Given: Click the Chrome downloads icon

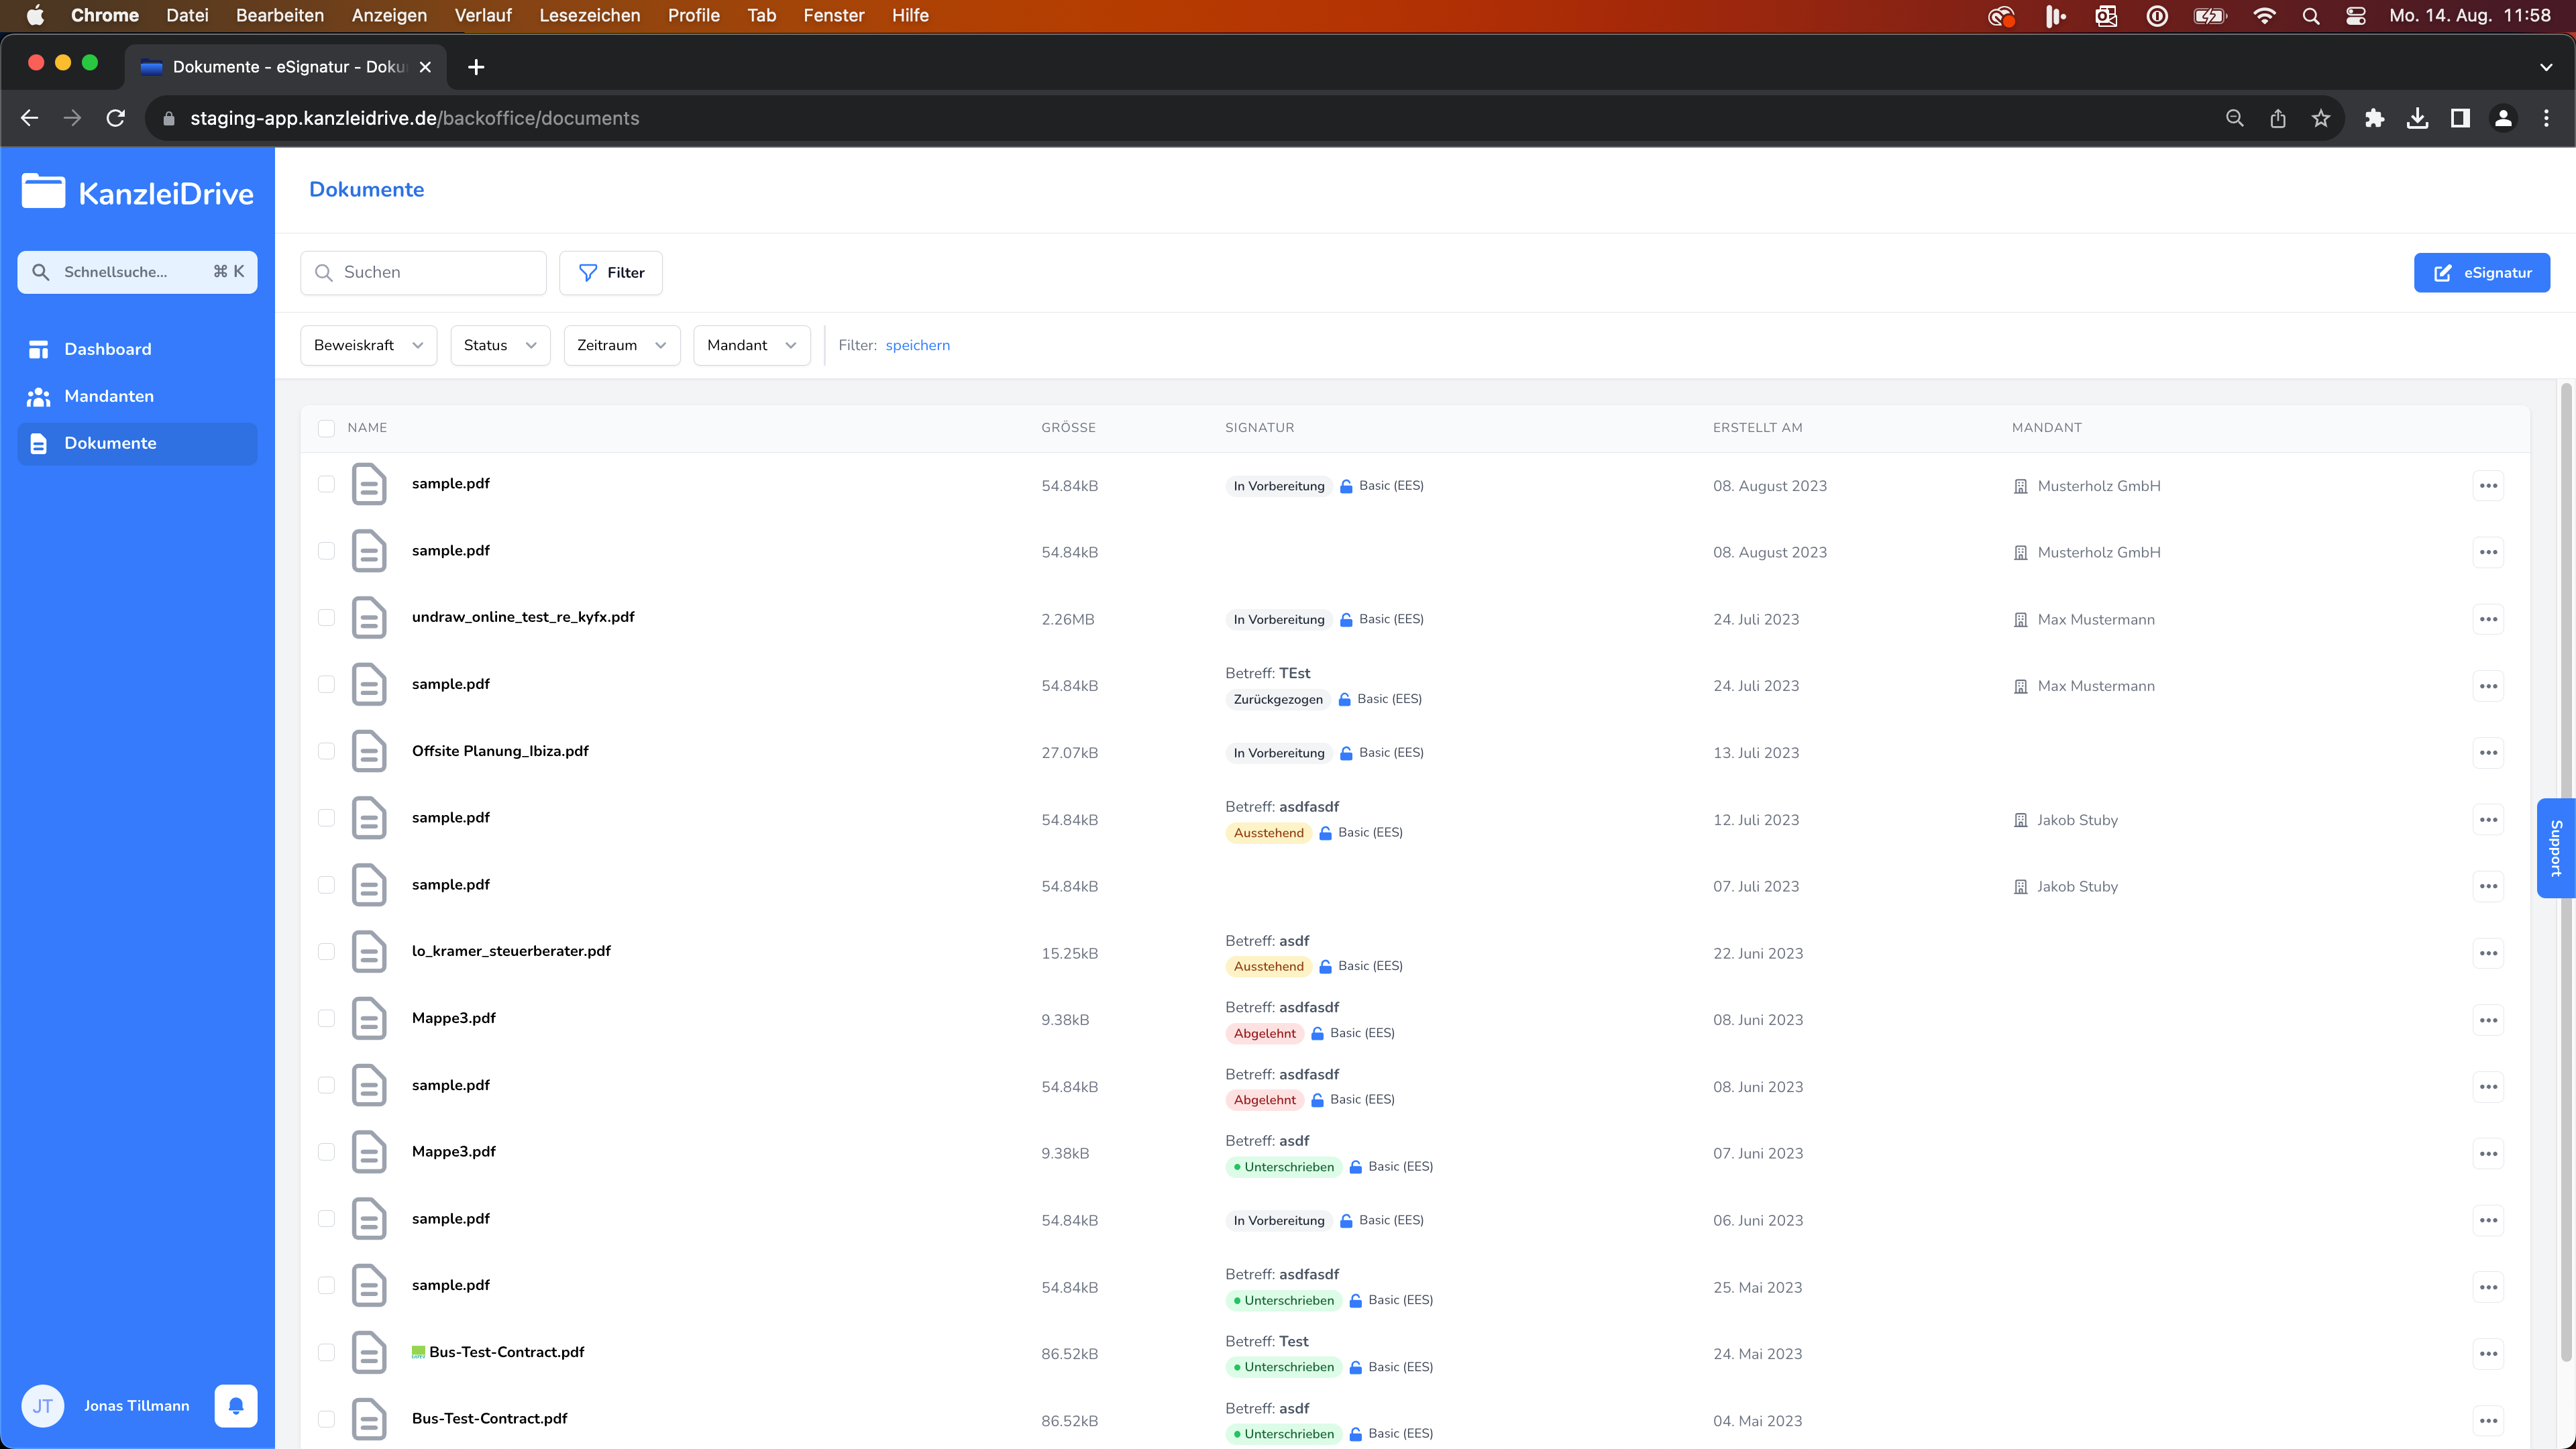Looking at the screenshot, I should tap(2417, 118).
